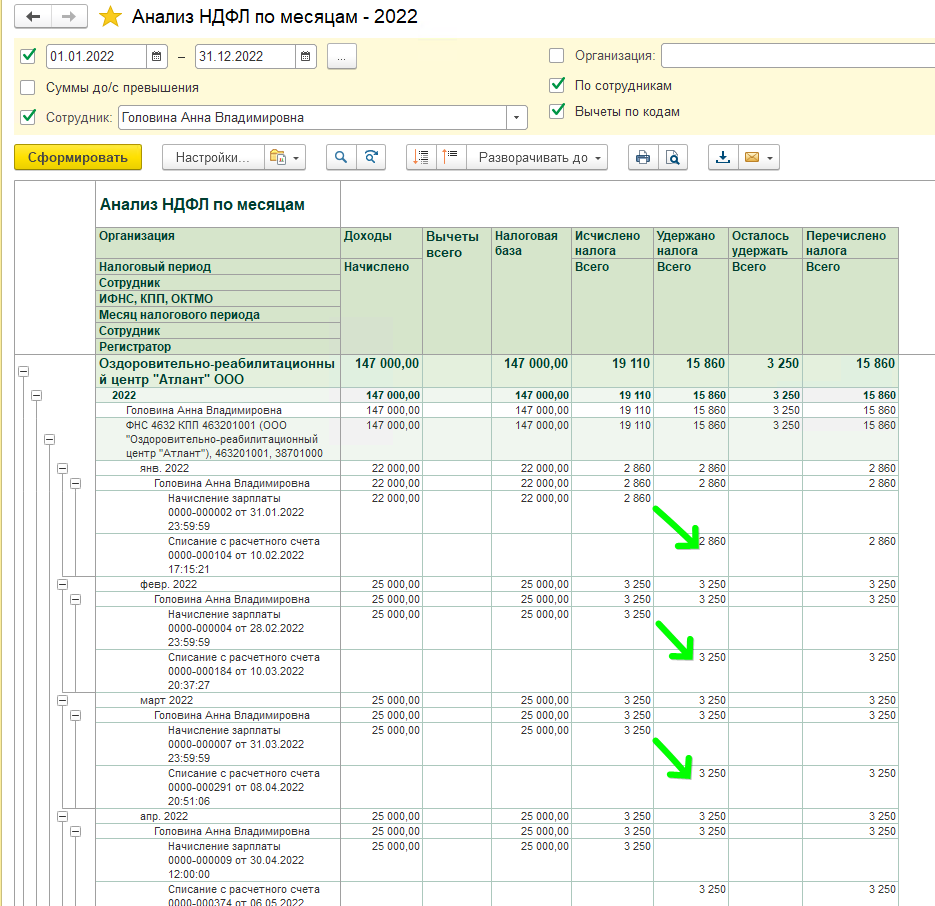Screen dimensions: 935x906
Task: Open the Настройки... button
Action: tap(212, 157)
